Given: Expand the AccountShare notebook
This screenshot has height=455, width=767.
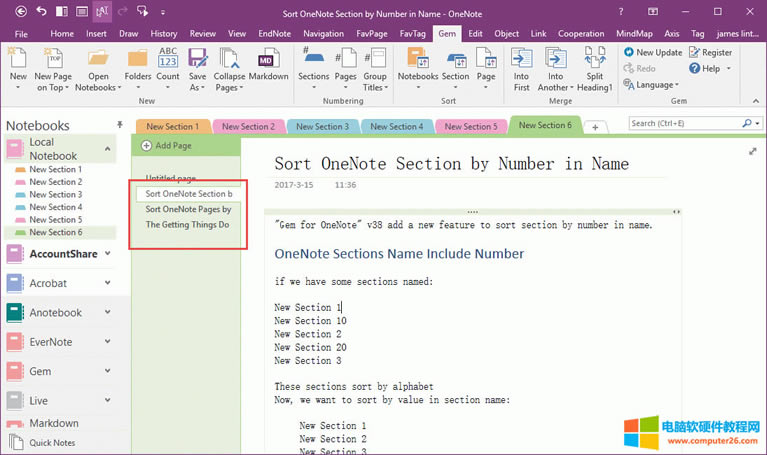Looking at the screenshot, I should 106,254.
